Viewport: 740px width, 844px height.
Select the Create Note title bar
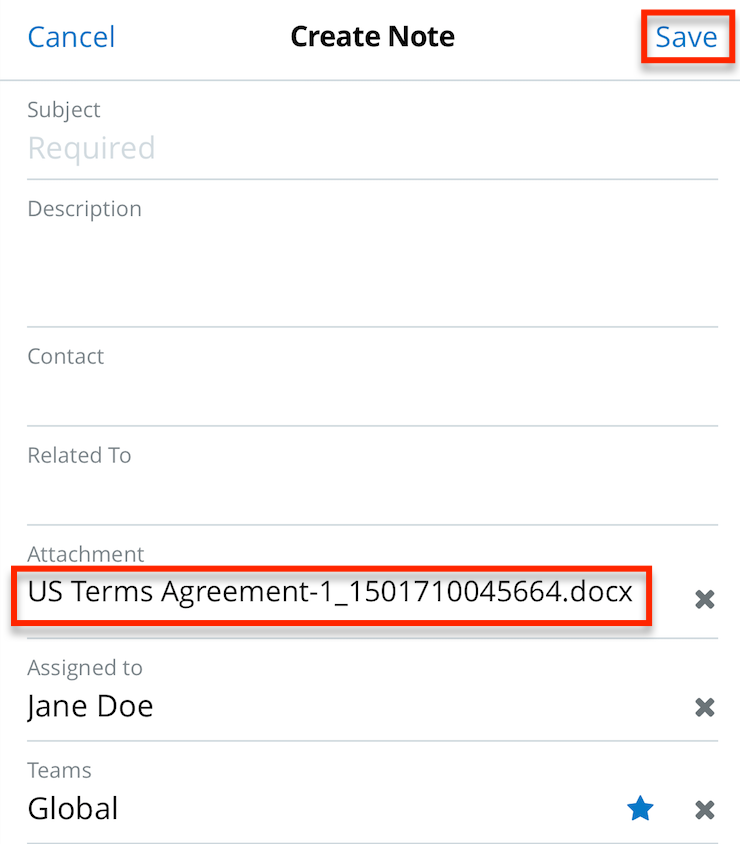point(372,36)
